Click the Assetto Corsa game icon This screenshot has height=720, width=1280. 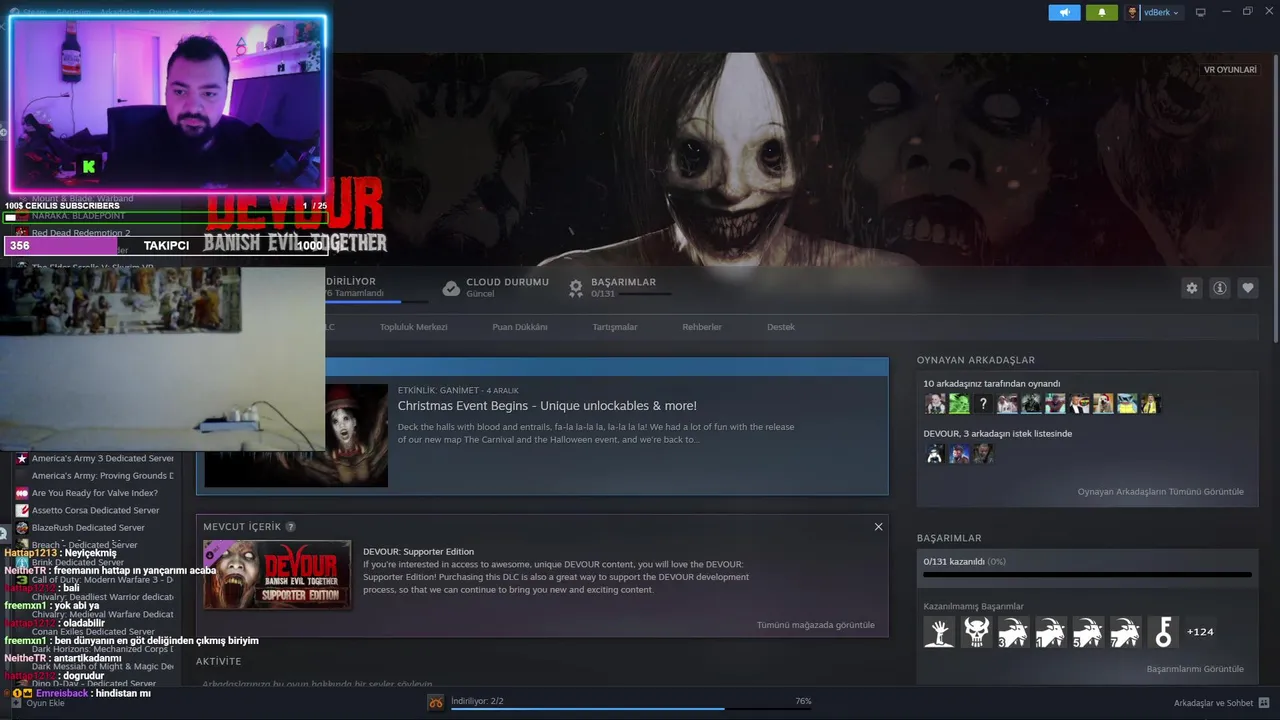click(x=22, y=510)
